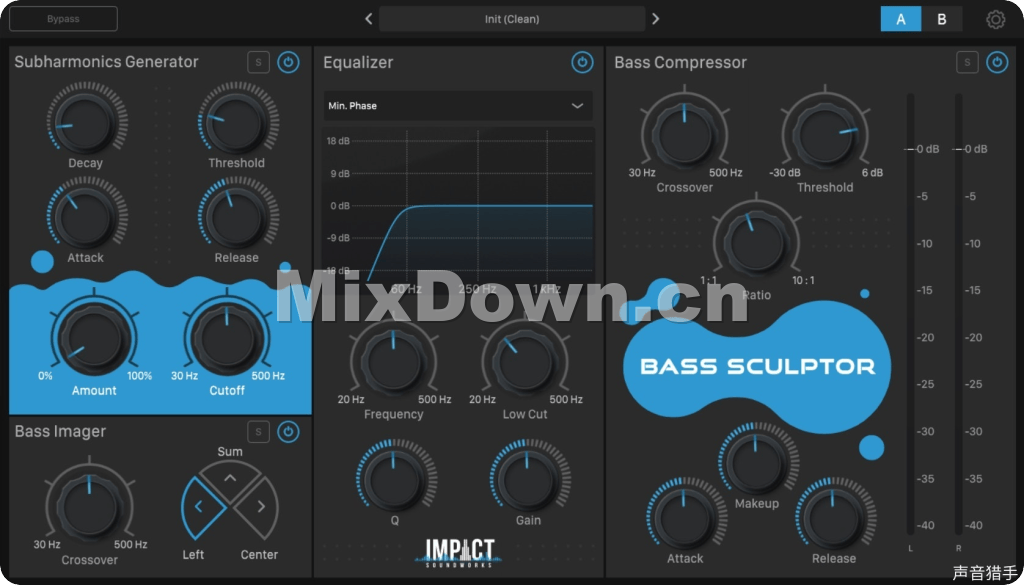Solo the Bass Imager with S button
Screen dimensions: 1024x585
(x=259, y=432)
